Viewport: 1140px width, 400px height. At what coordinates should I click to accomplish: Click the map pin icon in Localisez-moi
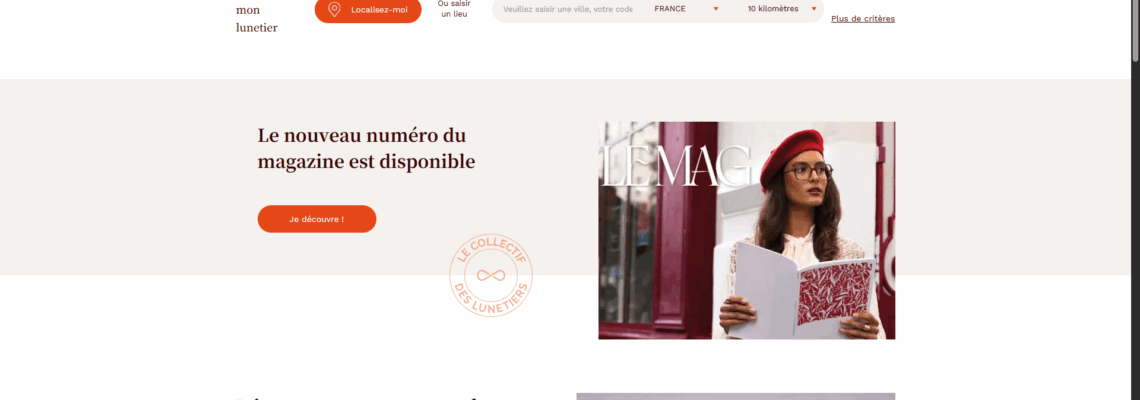pos(334,9)
